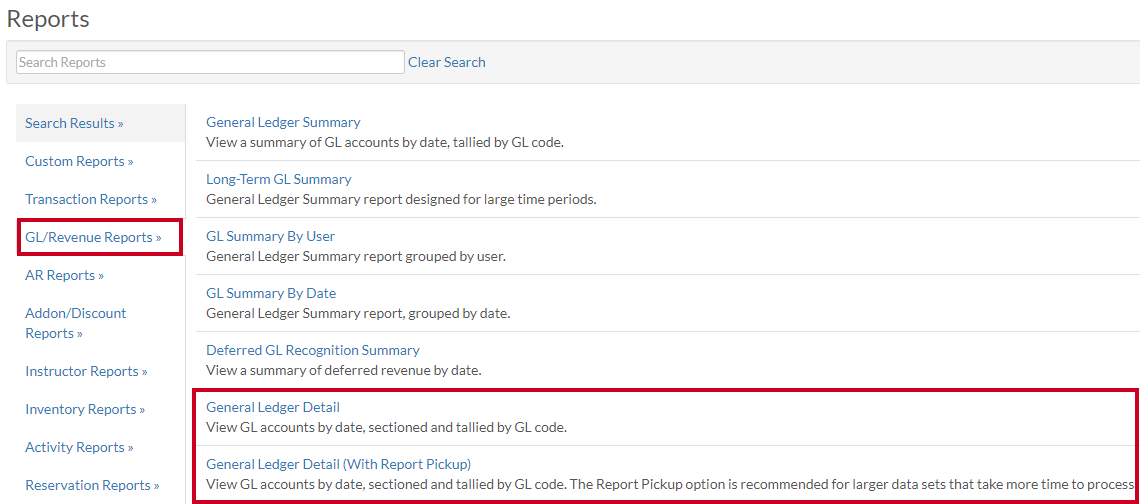The image size is (1140, 504).
Task: Click the Search Reports input field
Action: [x=210, y=63]
